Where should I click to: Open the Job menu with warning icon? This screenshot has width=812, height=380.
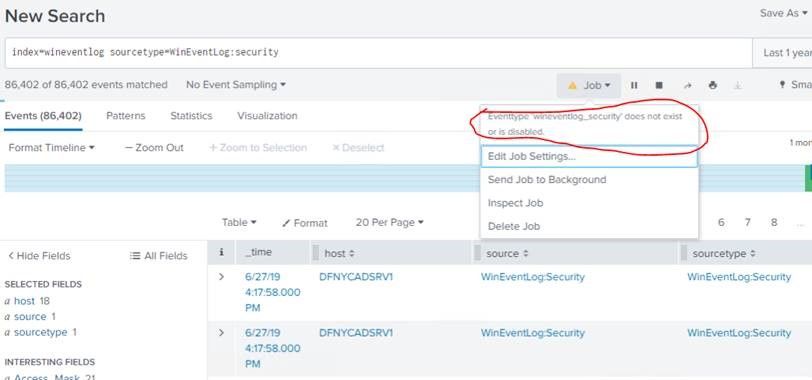[589, 85]
